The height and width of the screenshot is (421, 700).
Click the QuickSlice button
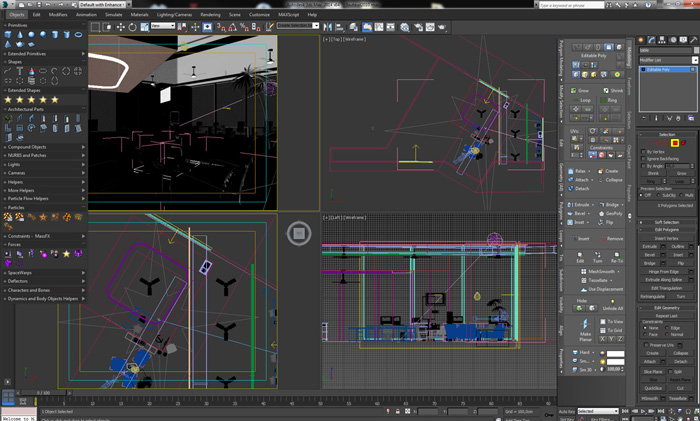coord(653,388)
